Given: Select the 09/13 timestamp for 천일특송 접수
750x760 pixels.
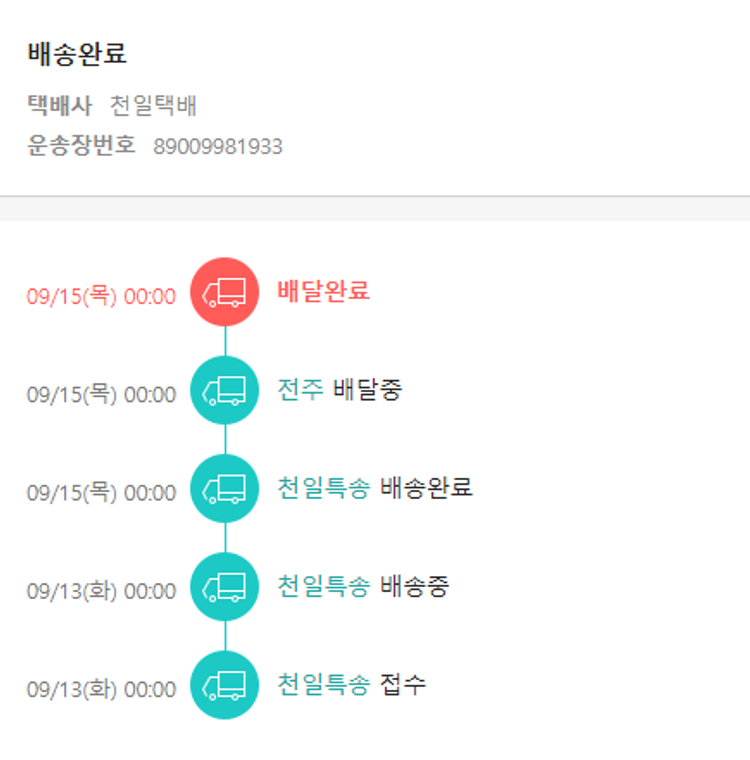Looking at the screenshot, I should click(101, 689).
